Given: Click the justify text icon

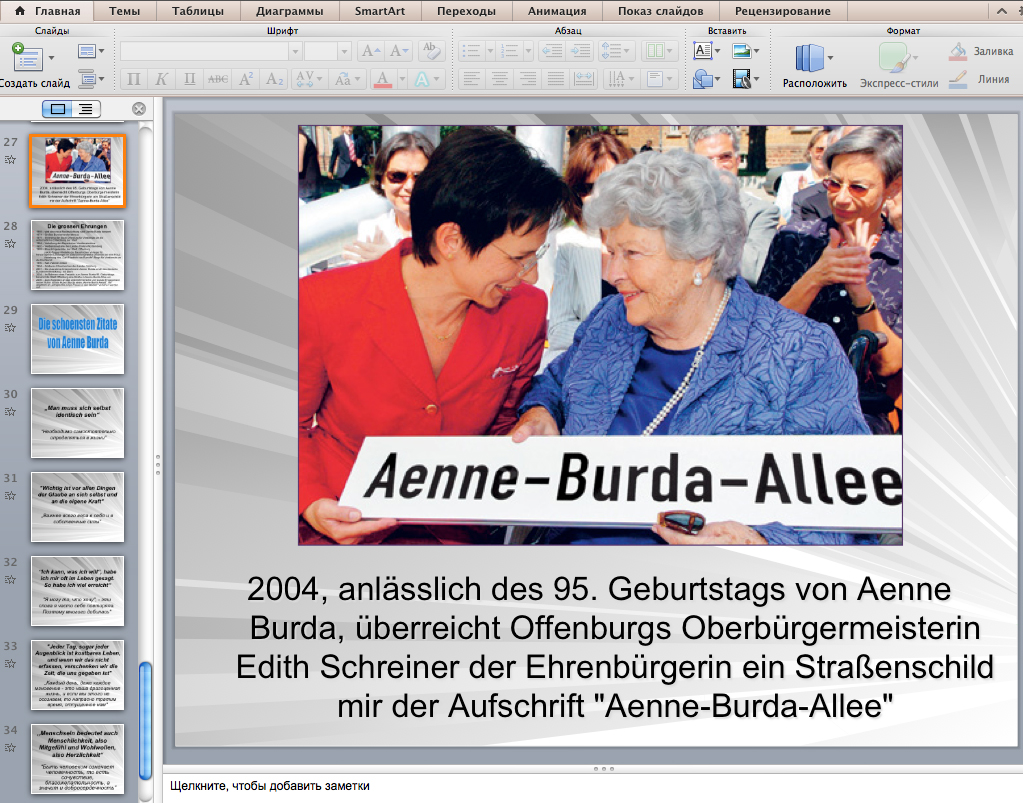Looking at the screenshot, I should [x=555, y=79].
